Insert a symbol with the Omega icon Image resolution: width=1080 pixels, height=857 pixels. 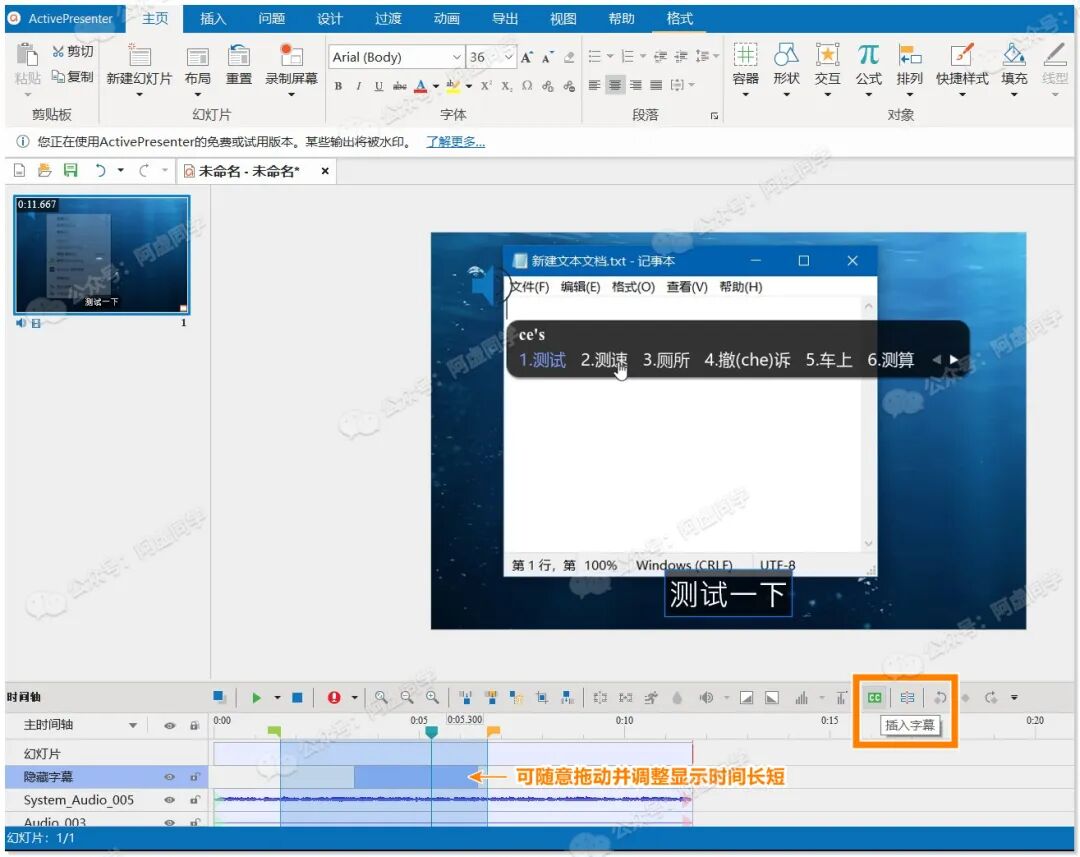click(x=527, y=85)
